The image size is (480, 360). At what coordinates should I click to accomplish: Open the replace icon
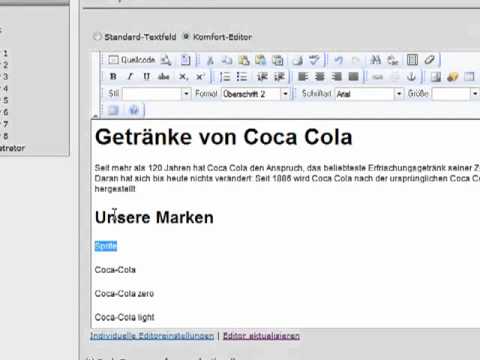[x=393, y=60]
